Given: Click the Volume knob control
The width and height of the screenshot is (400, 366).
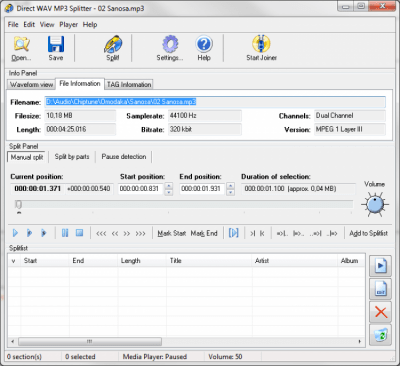Looking at the screenshot, I should [x=375, y=204].
